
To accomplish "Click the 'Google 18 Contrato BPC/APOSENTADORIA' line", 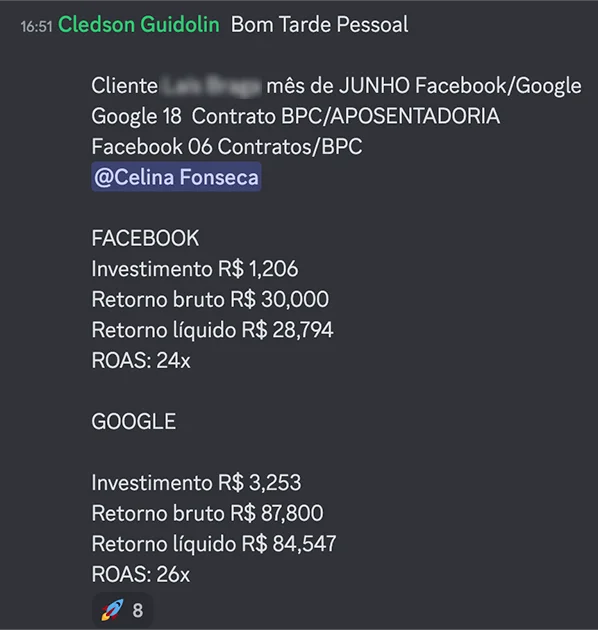I will (296, 117).
